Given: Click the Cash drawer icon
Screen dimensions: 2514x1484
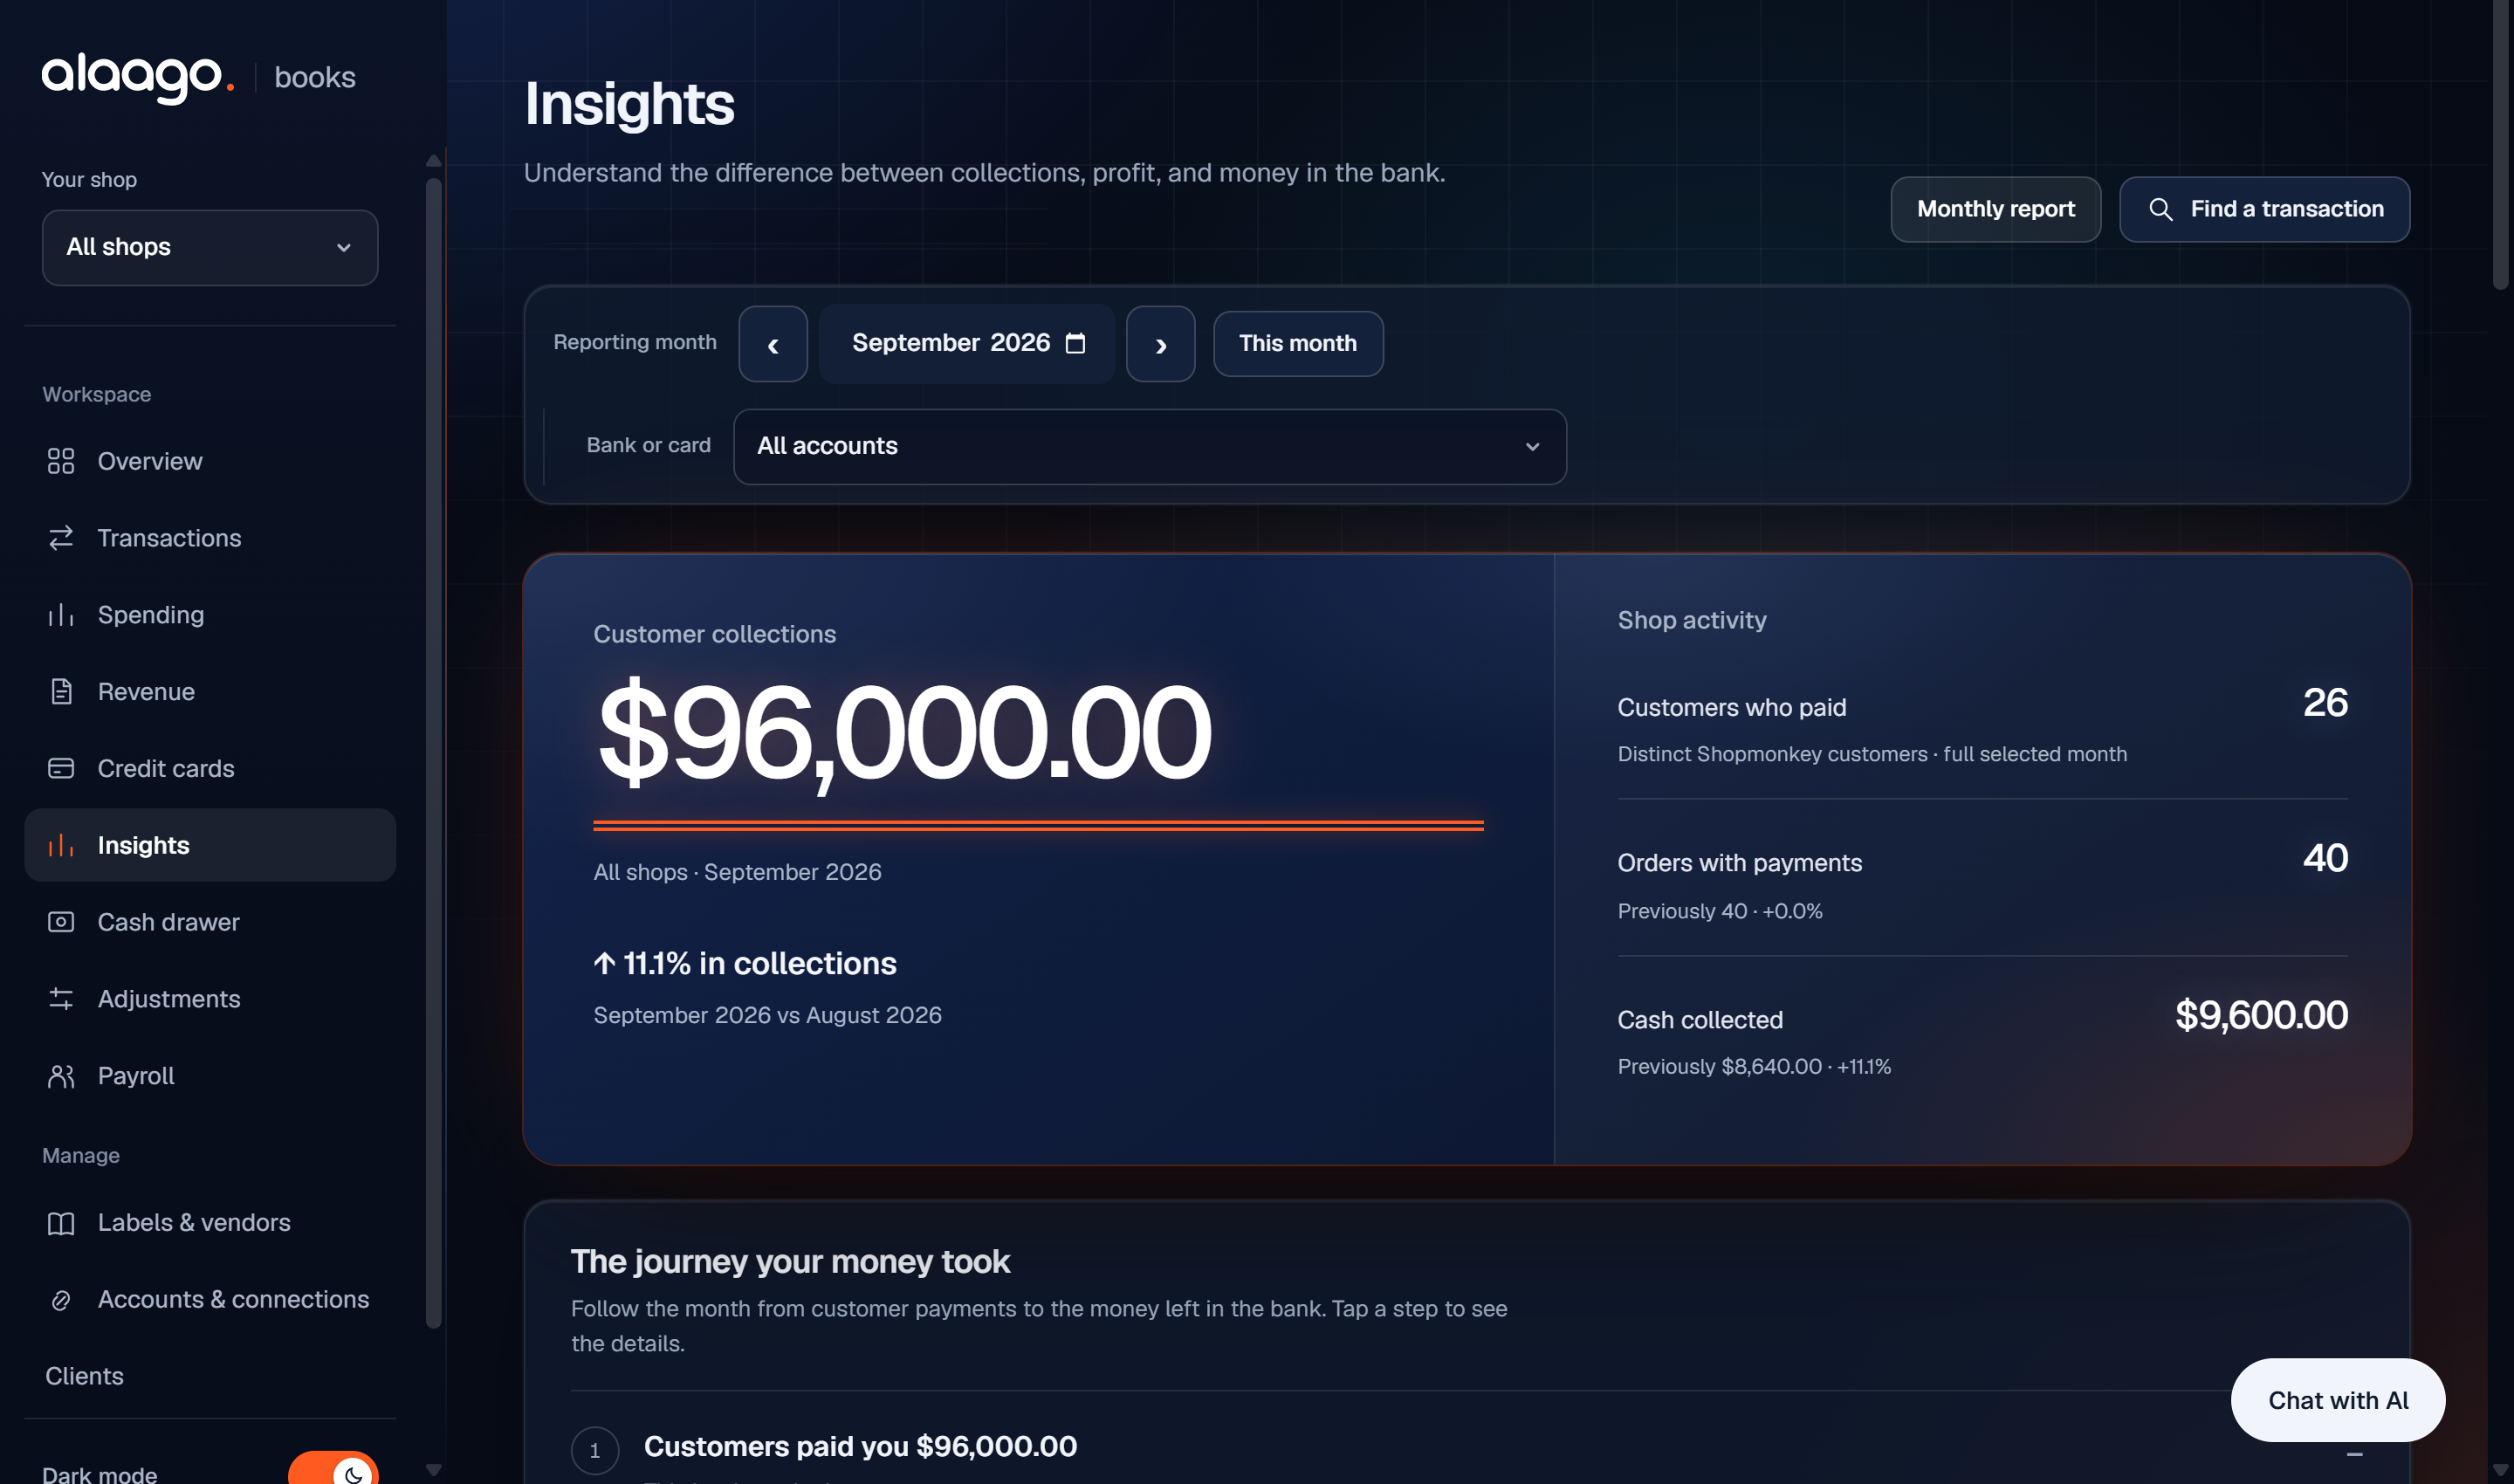Looking at the screenshot, I should point(61,922).
